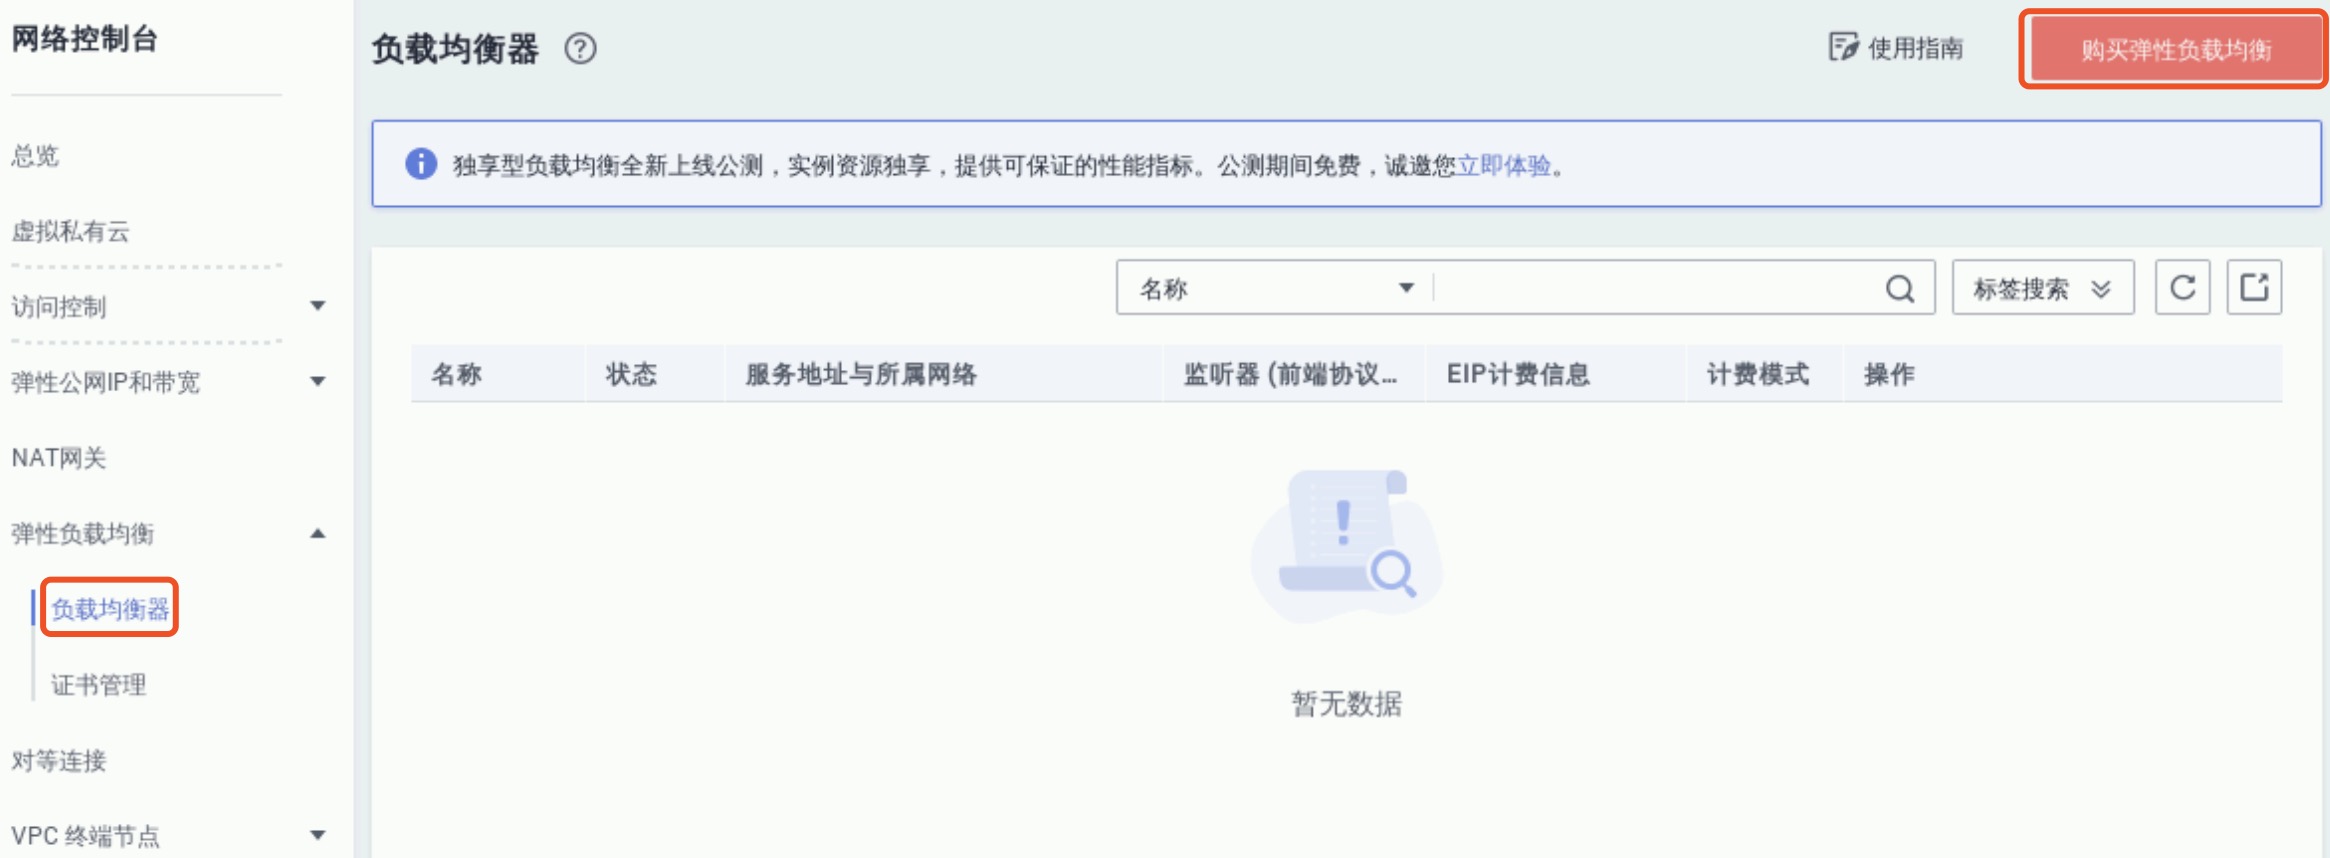Viewport: 2330px width, 858px height.
Task: Expand the 访问控制 sidebar section
Action: coord(317,306)
